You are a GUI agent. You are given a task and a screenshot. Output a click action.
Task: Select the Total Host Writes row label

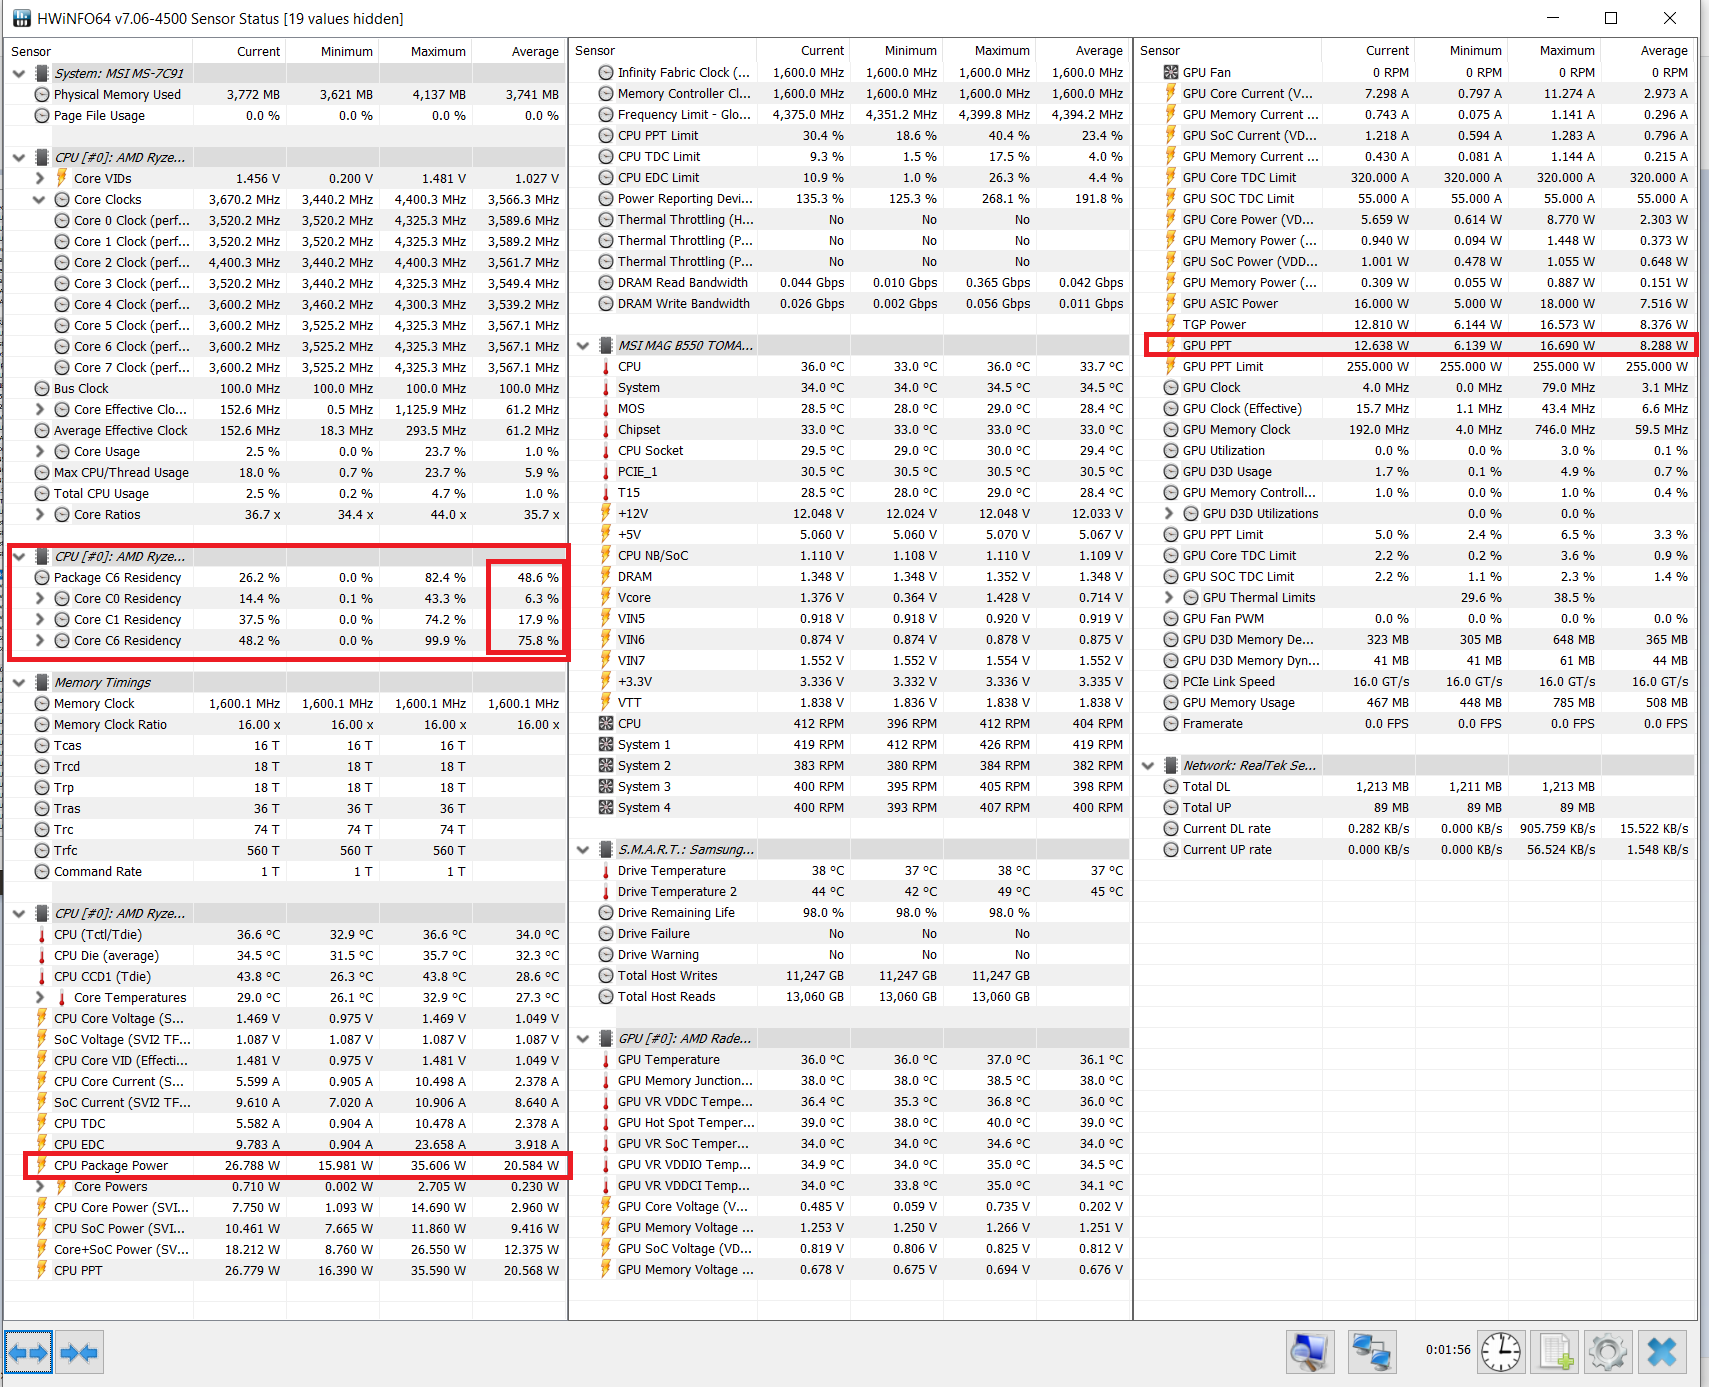pos(668,975)
